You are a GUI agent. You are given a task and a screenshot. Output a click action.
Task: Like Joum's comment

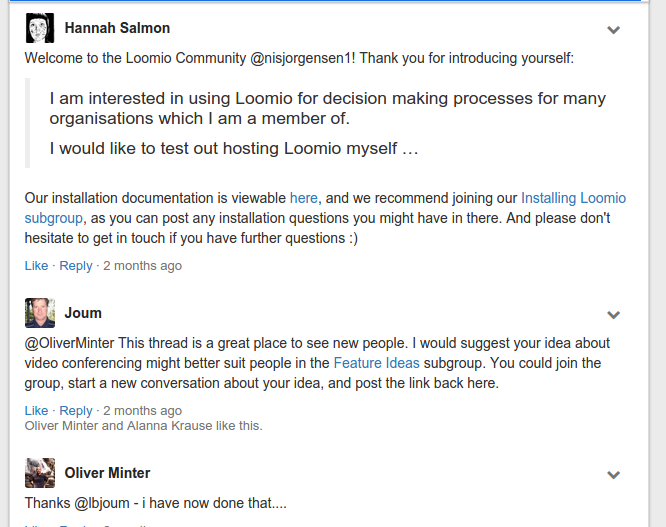pyautogui.click(x=36, y=411)
